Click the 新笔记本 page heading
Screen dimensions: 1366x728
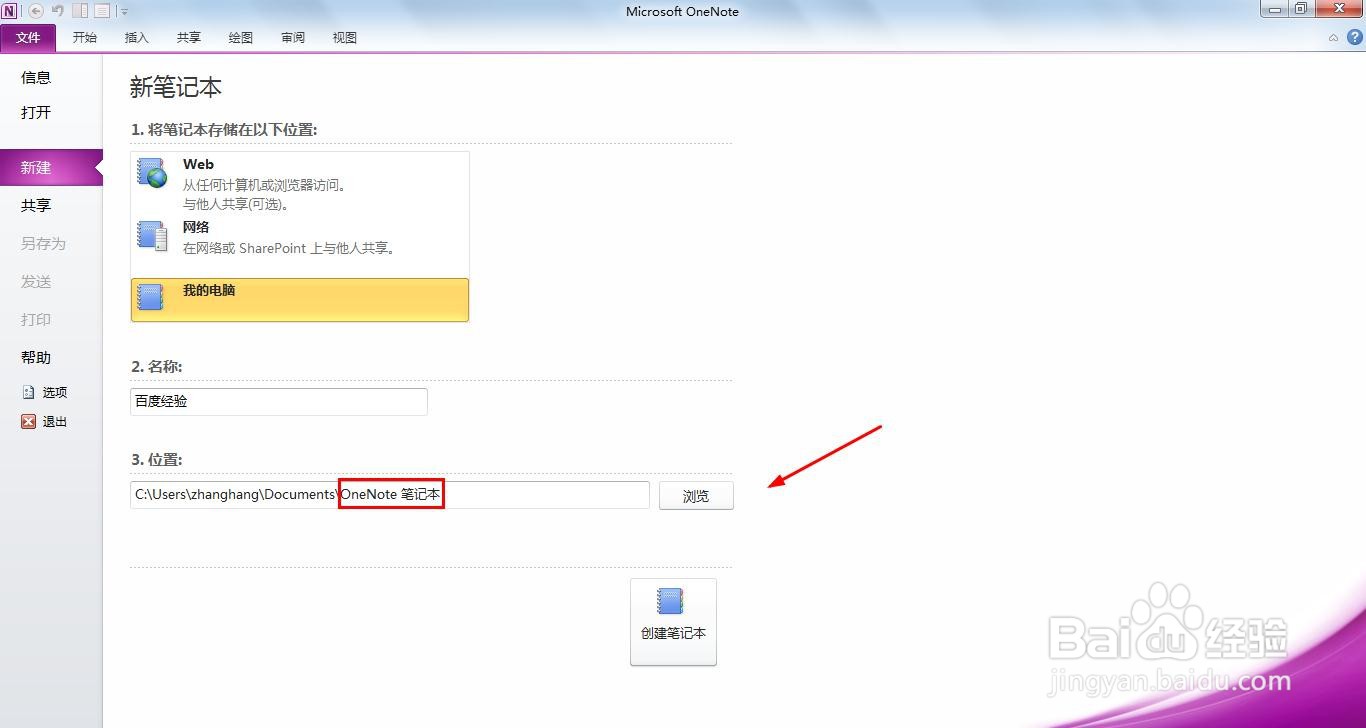pyautogui.click(x=176, y=88)
